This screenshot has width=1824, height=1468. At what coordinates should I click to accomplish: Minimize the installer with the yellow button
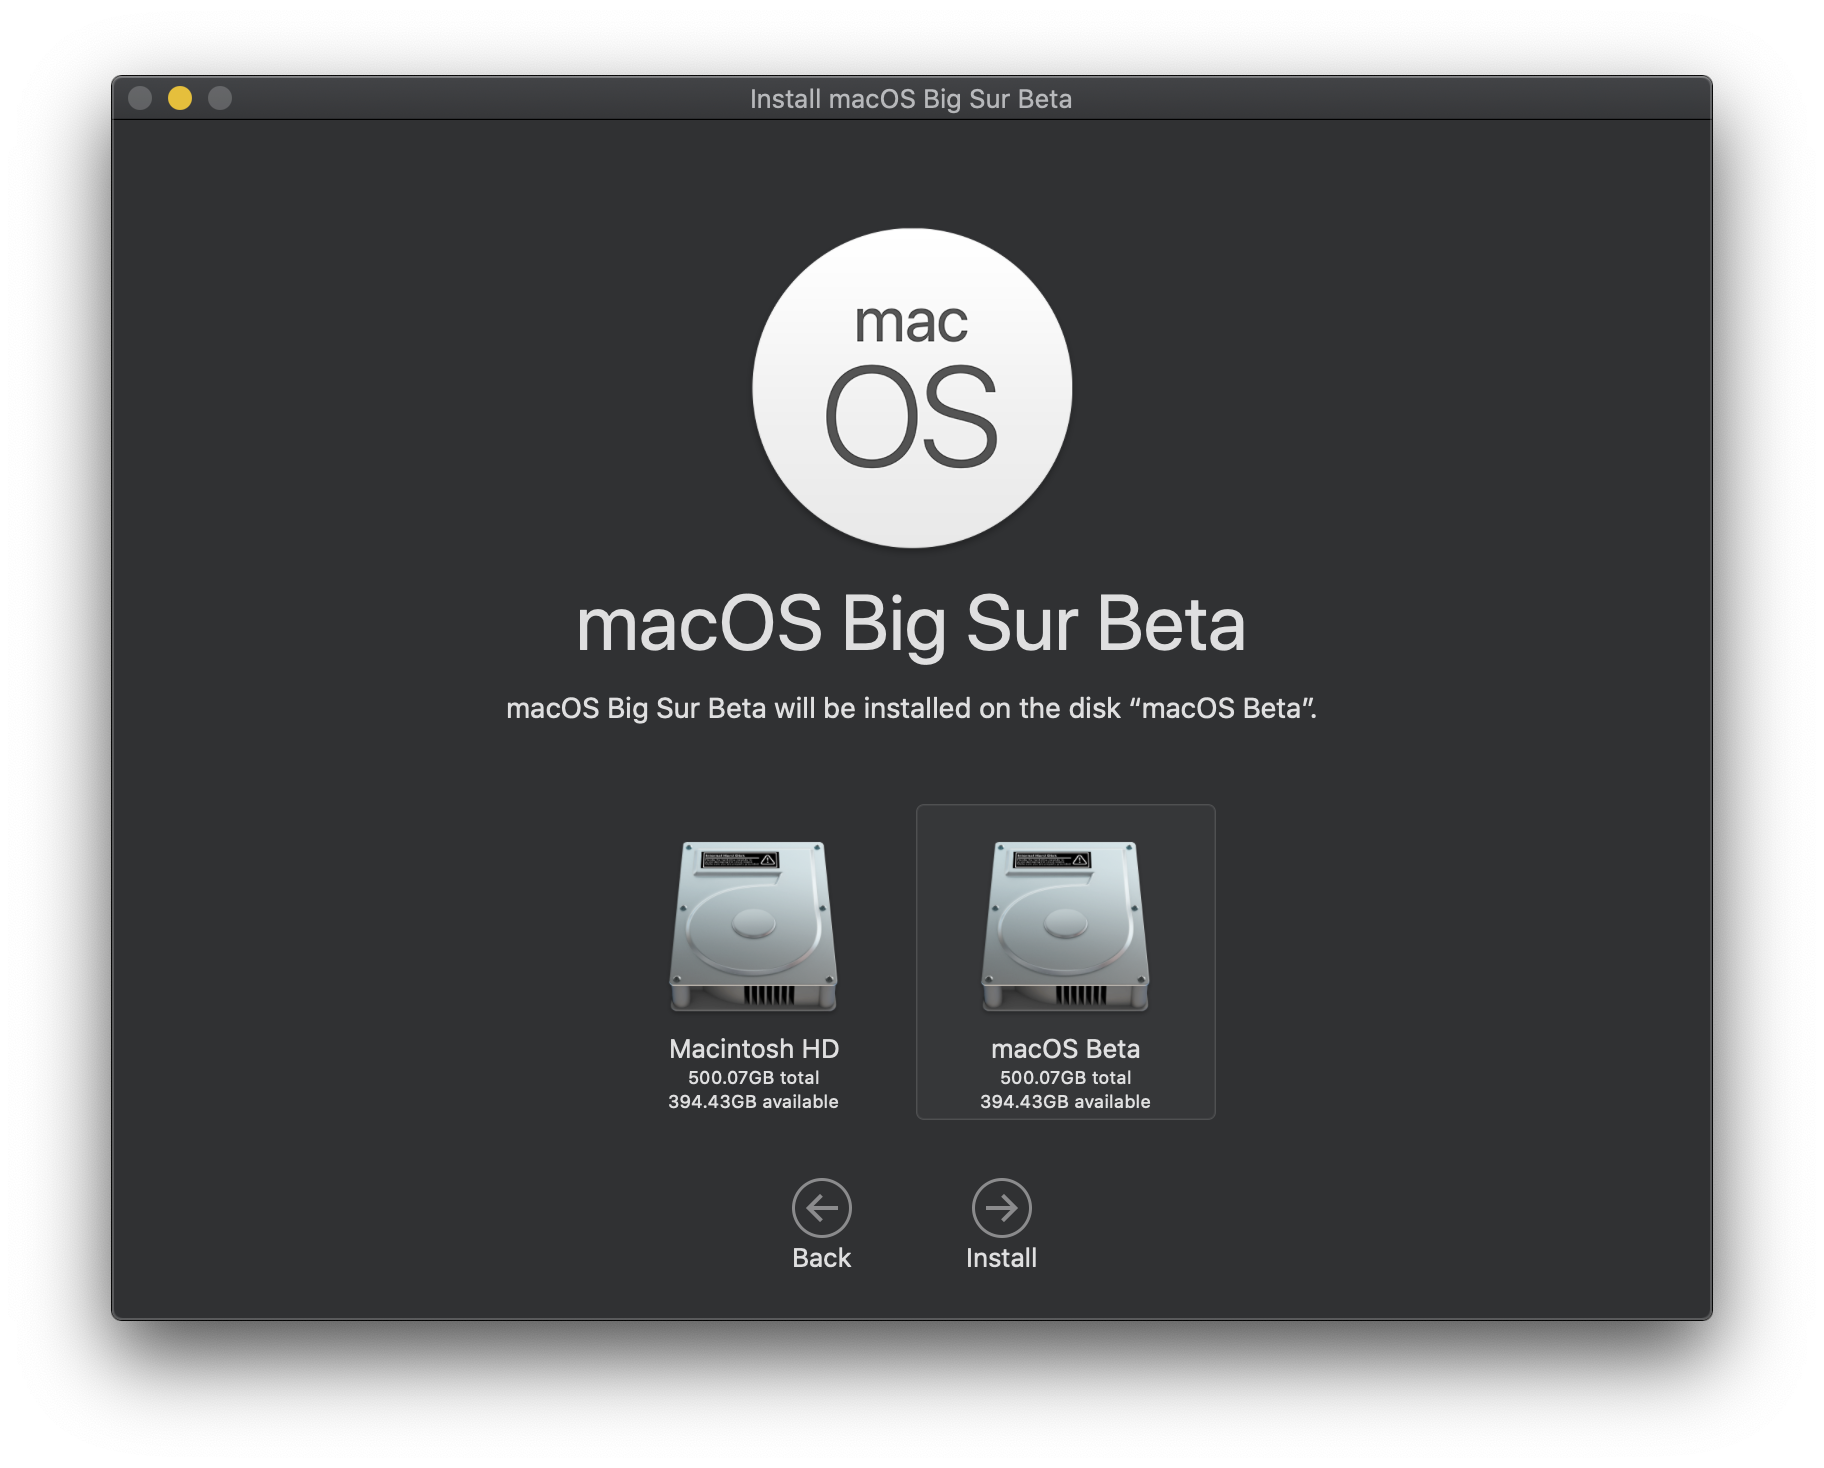pyautogui.click(x=180, y=98)
